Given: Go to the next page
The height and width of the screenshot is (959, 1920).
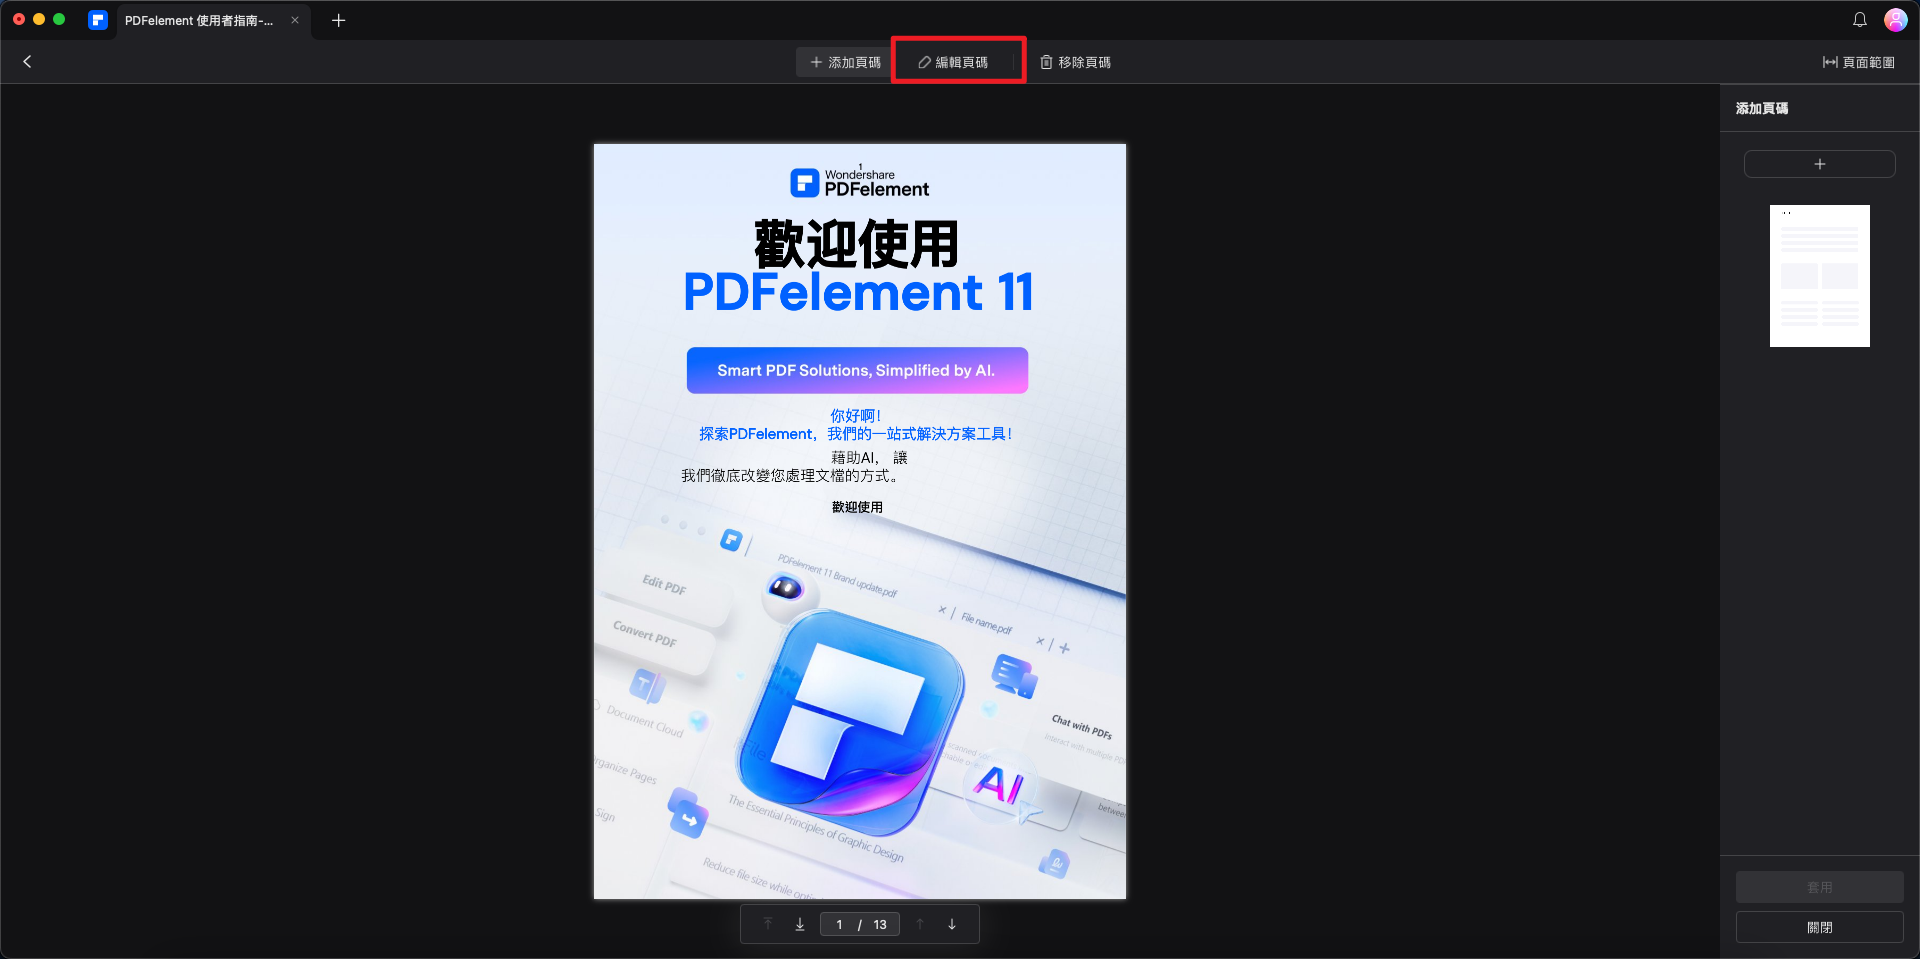Looking at the screenshot, I should 952,925.
